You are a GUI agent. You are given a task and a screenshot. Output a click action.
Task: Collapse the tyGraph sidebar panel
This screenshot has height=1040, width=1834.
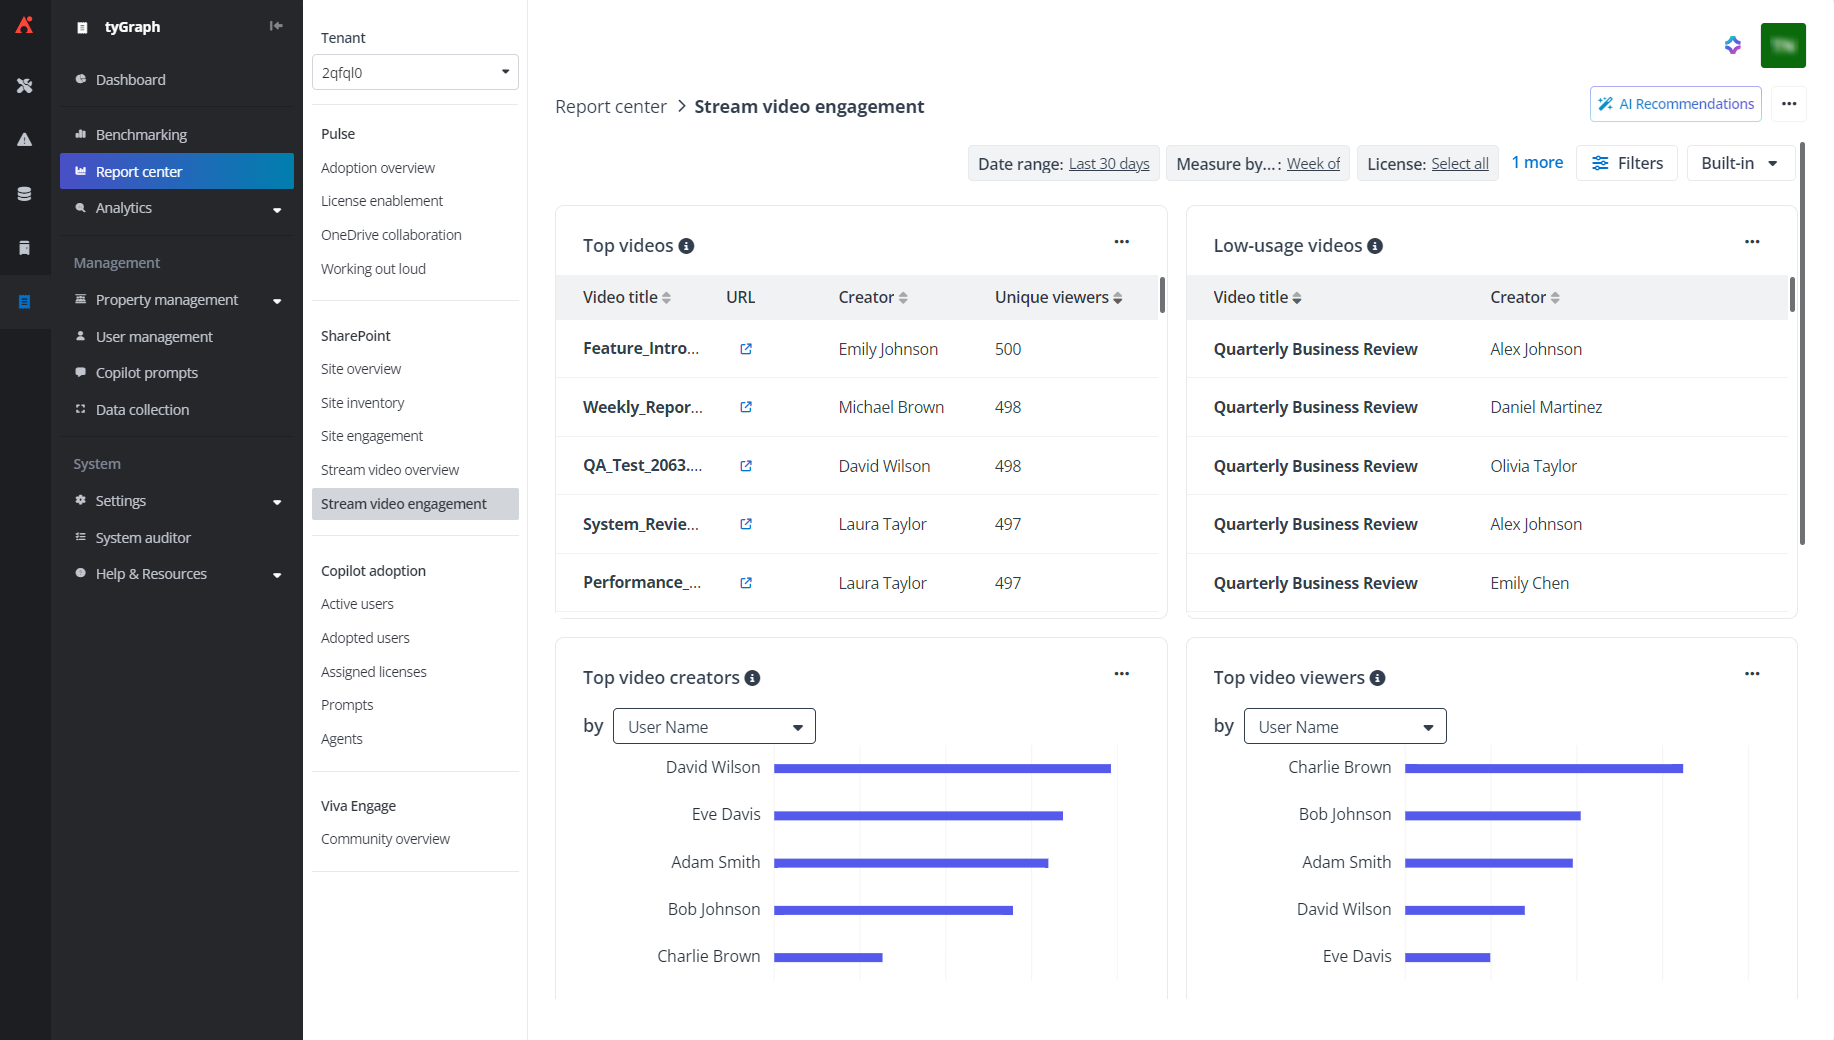(x=276, y=26)
